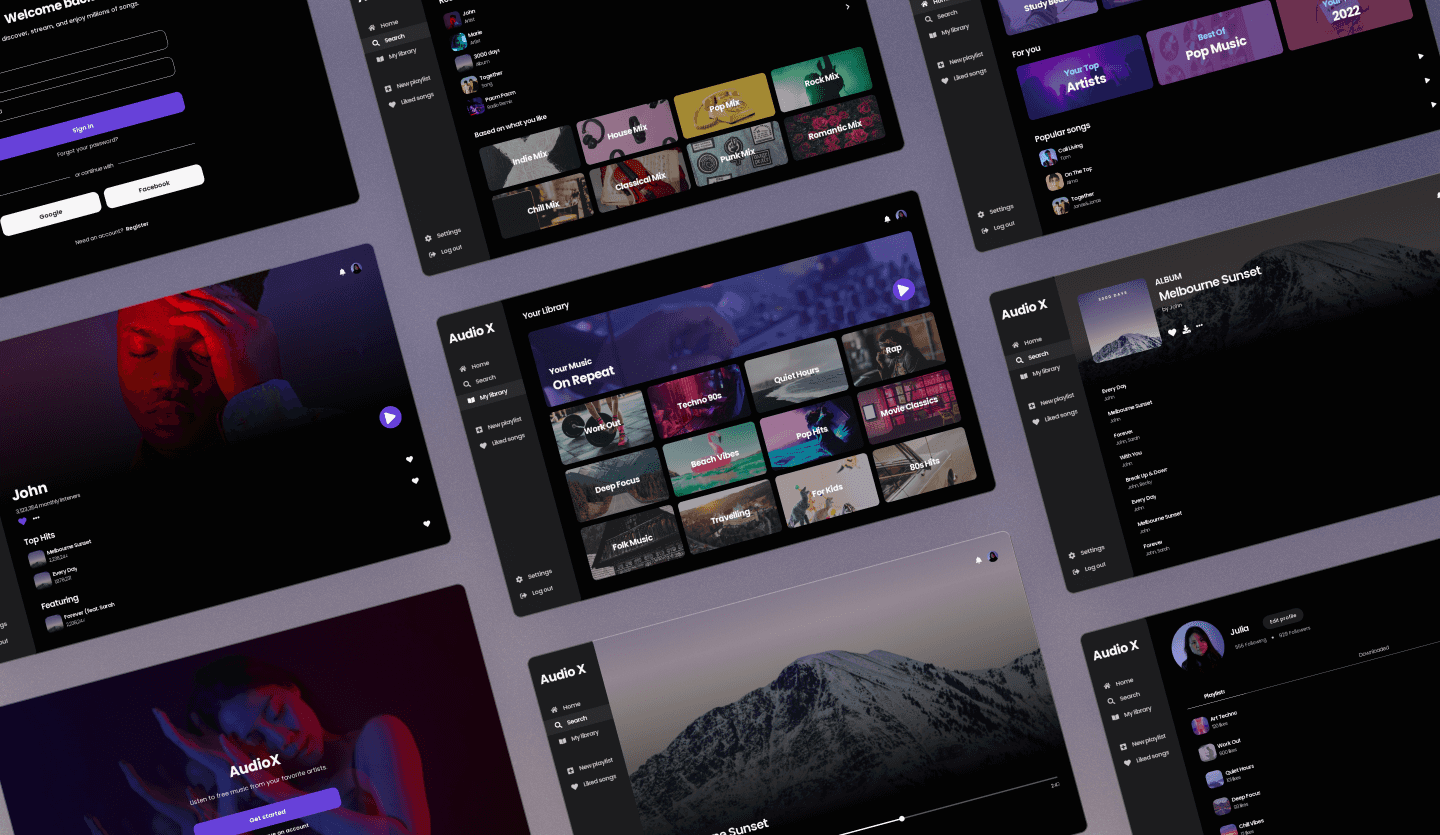Click the Settings gear in the album screen sidebar
The height and width of the screenshot is (835, 1440).
pos(1072,554)
